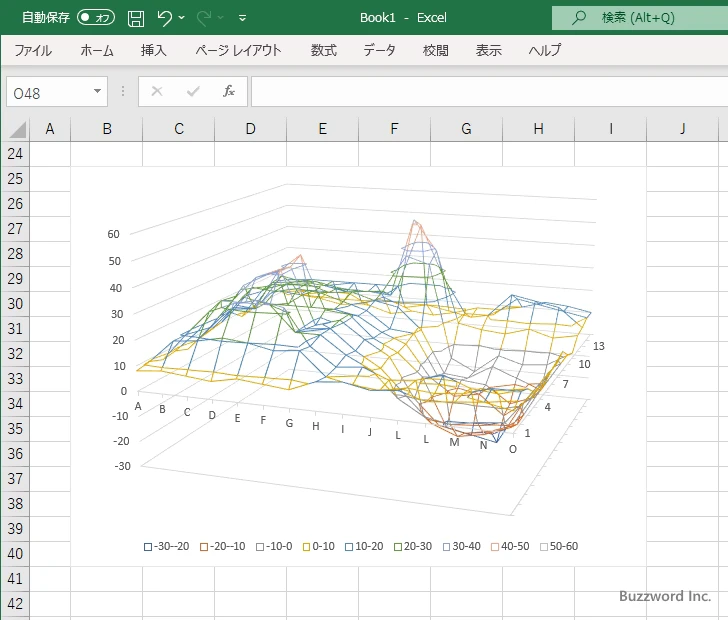
Task: Expand the Name Box dropdown arrow
Action: 98,91
